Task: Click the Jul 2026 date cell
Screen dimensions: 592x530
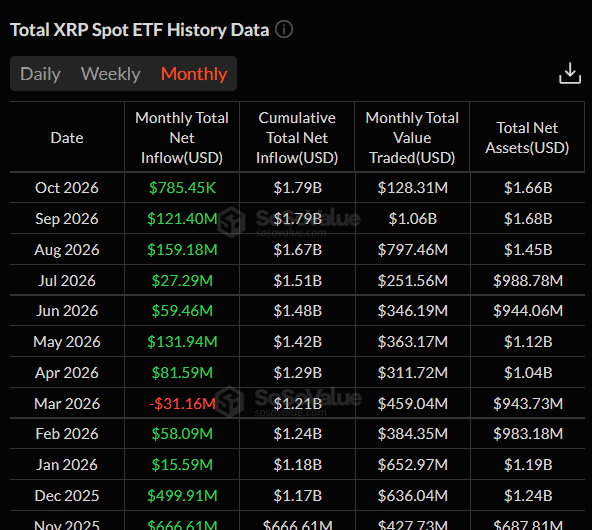Action: tap(67, 280)
